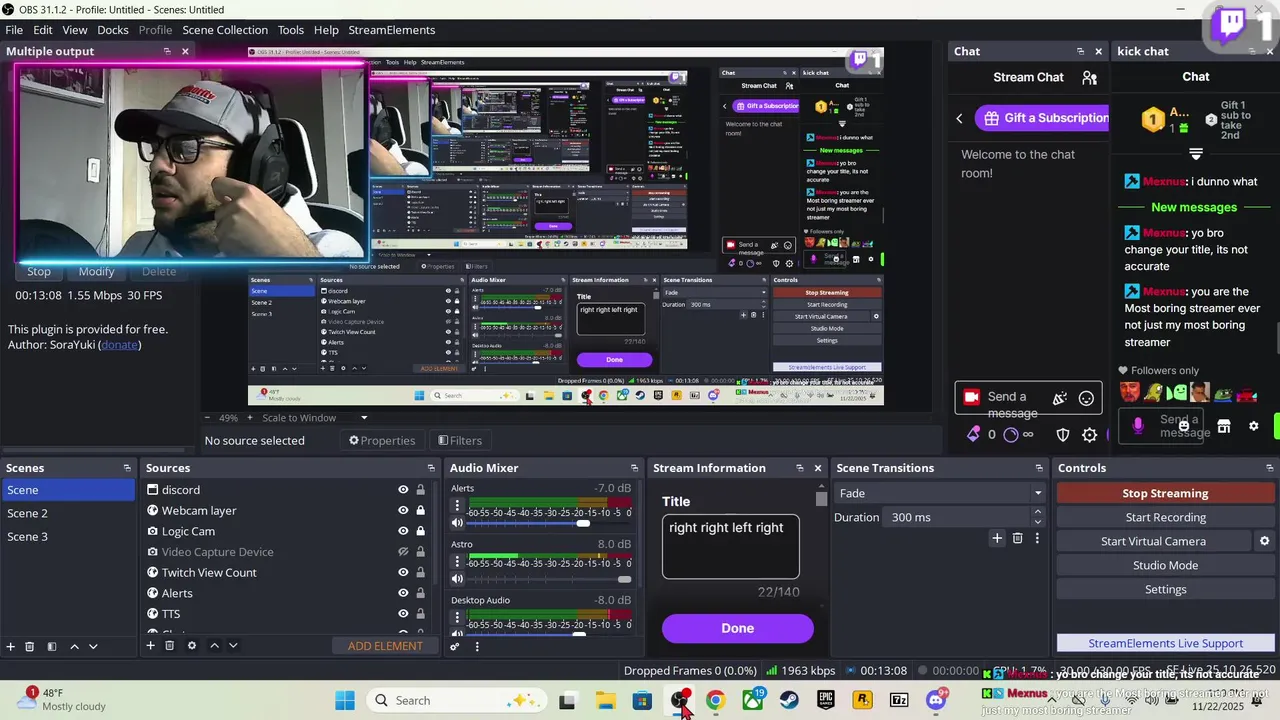Hide the discord source with its eye icon

pos(403,490)
